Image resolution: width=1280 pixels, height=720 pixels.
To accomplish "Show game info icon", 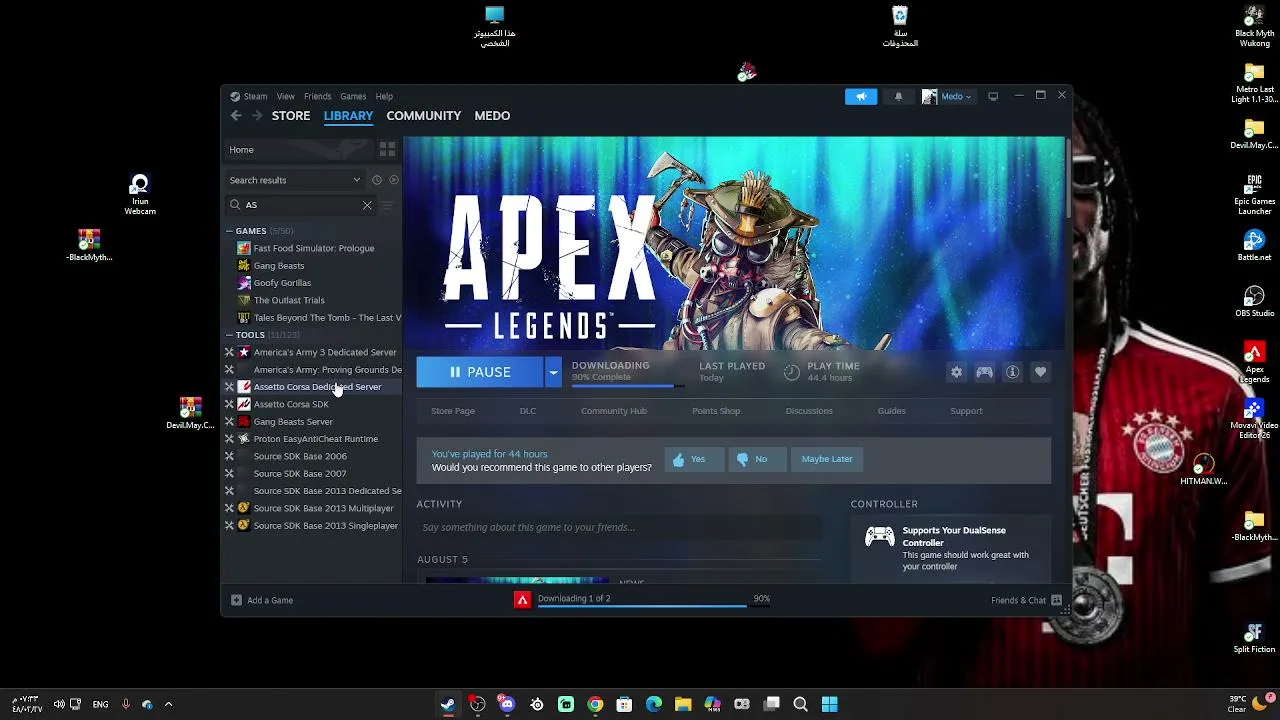I will (x=1013, y=372).
